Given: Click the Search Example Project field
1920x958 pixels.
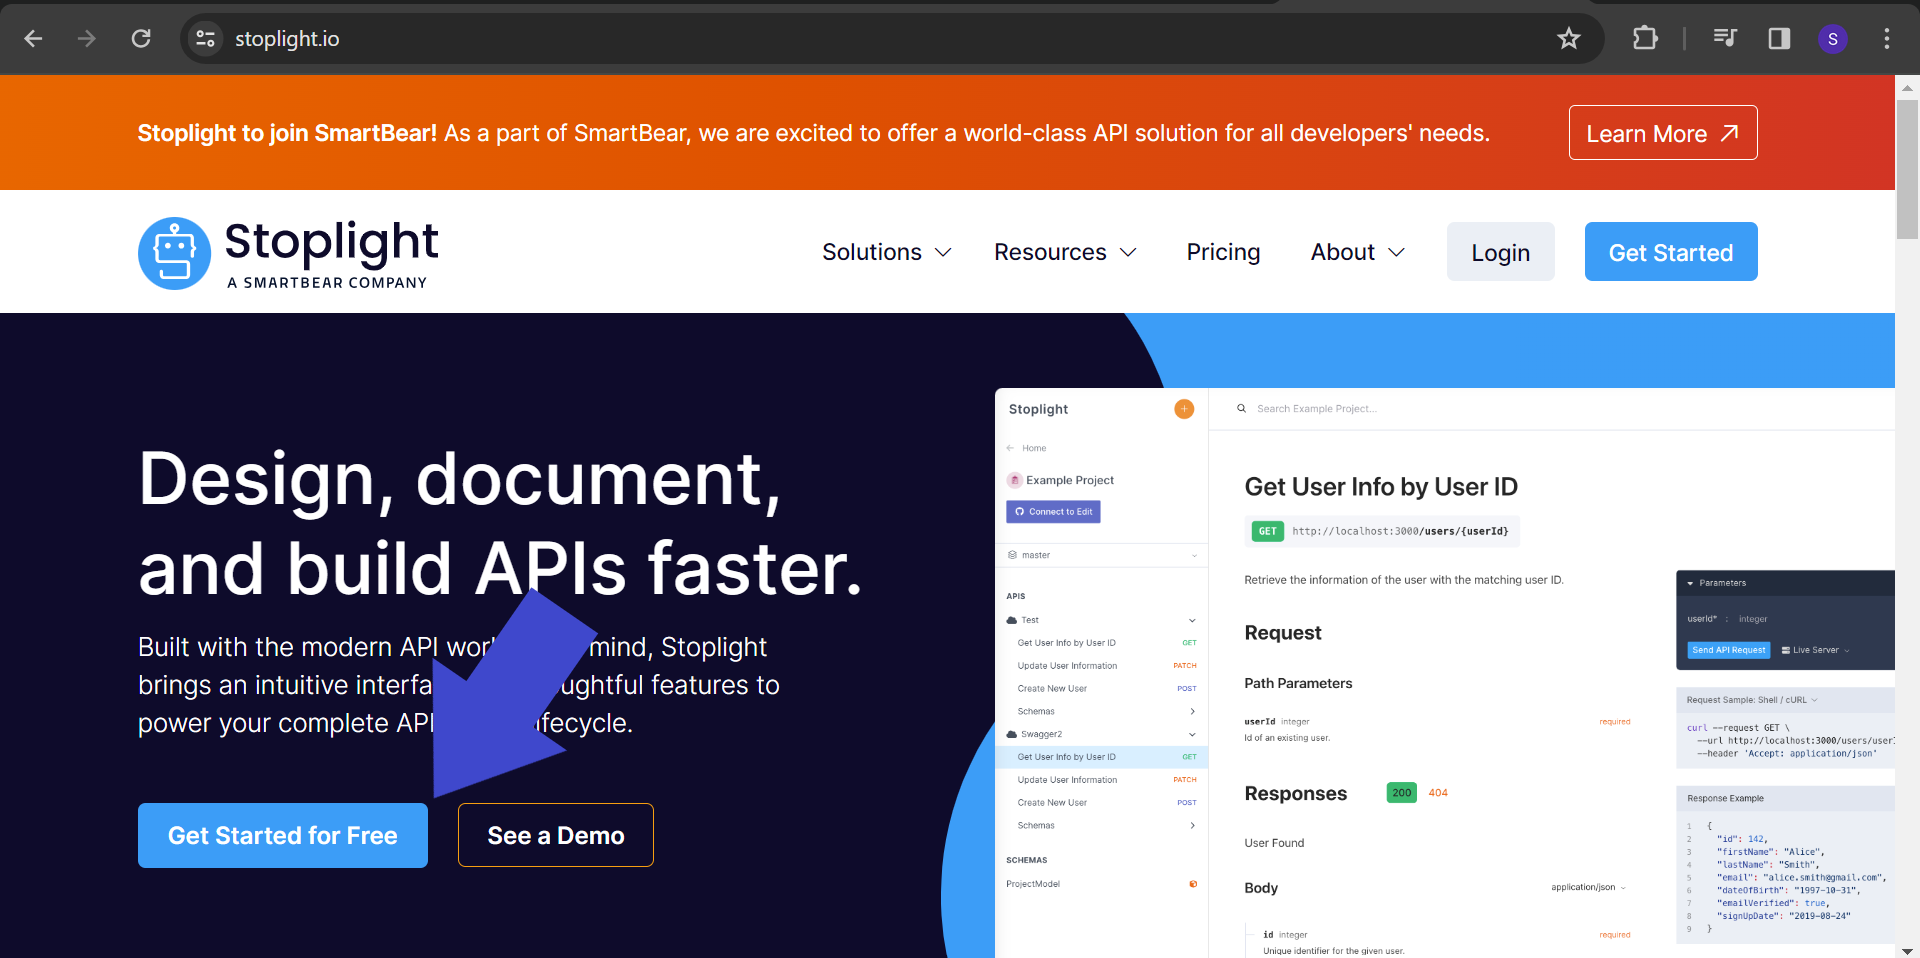Looking at the screenshot, I should click(1316, 408).
